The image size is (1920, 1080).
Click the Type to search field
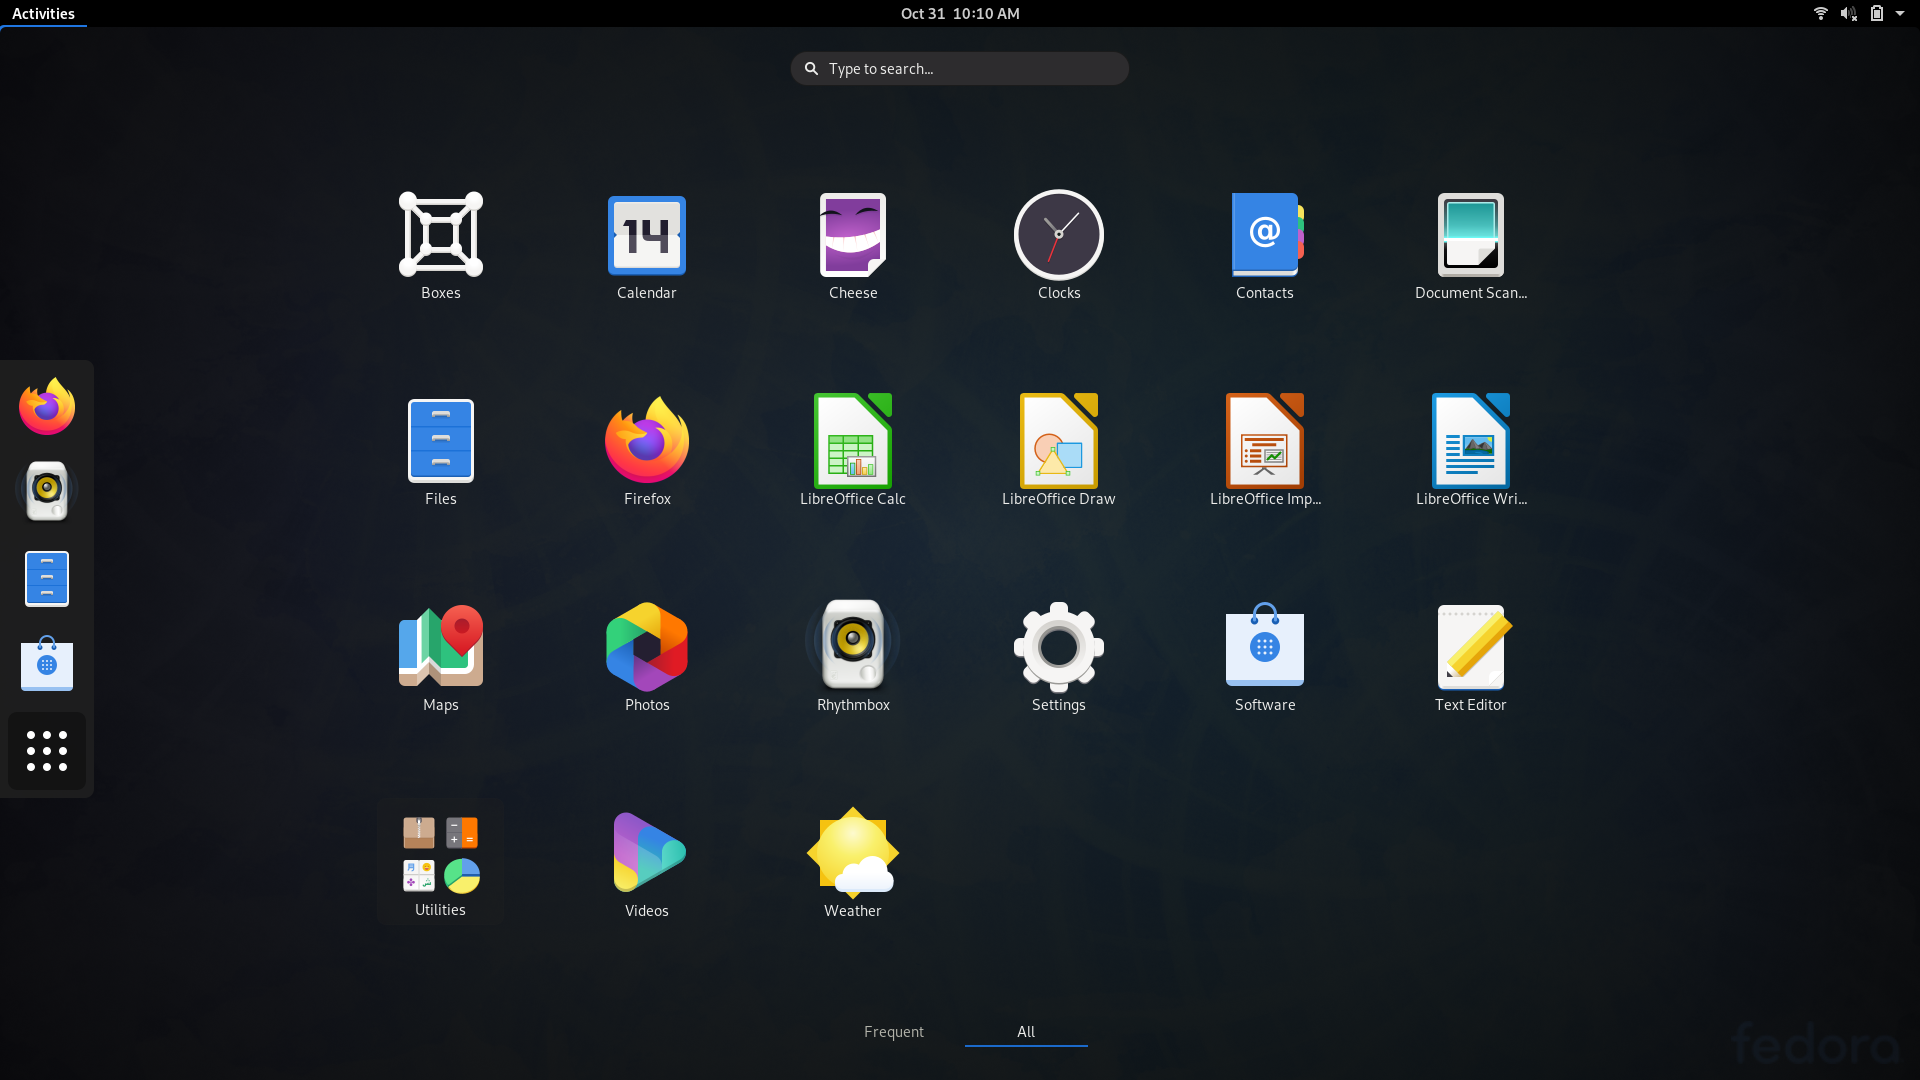960,69
